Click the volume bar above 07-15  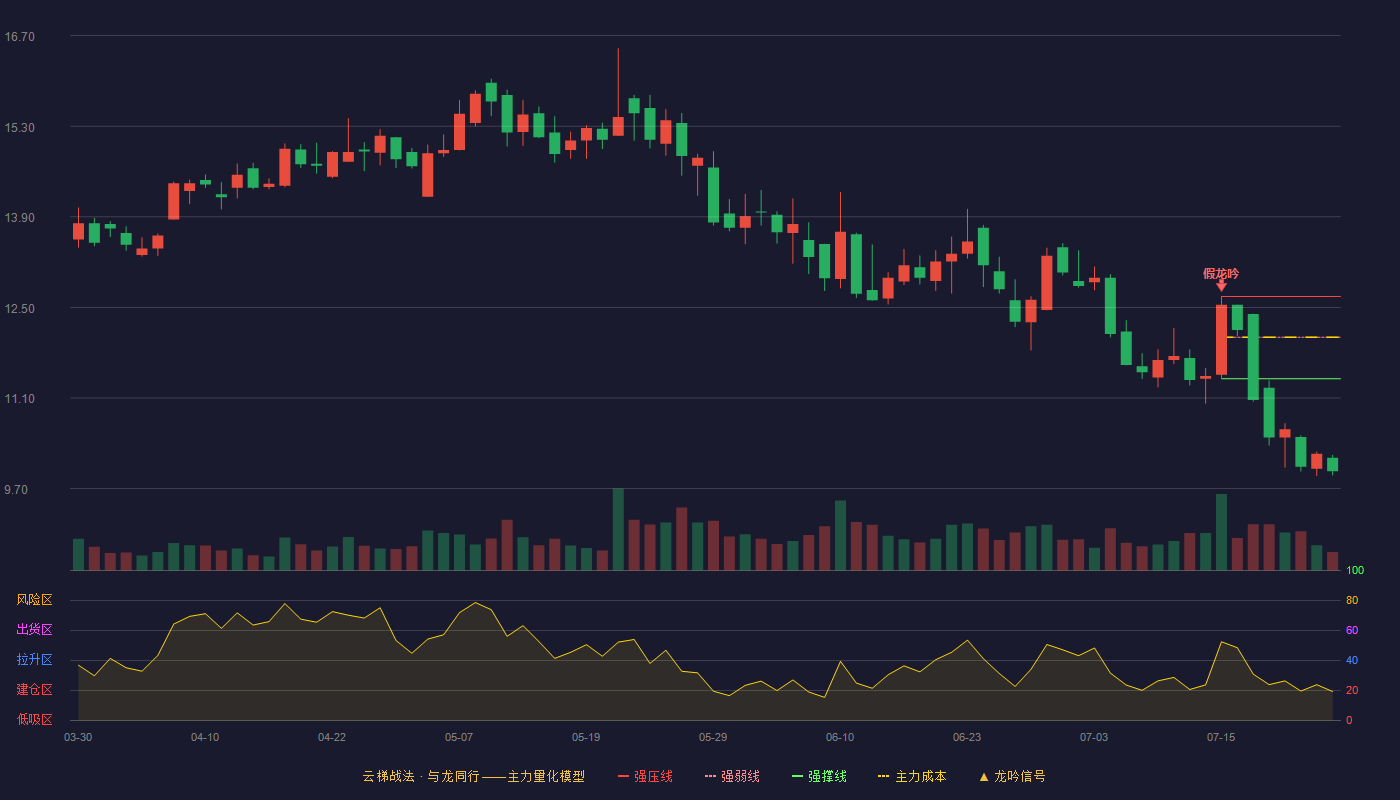coord(1221,532)
